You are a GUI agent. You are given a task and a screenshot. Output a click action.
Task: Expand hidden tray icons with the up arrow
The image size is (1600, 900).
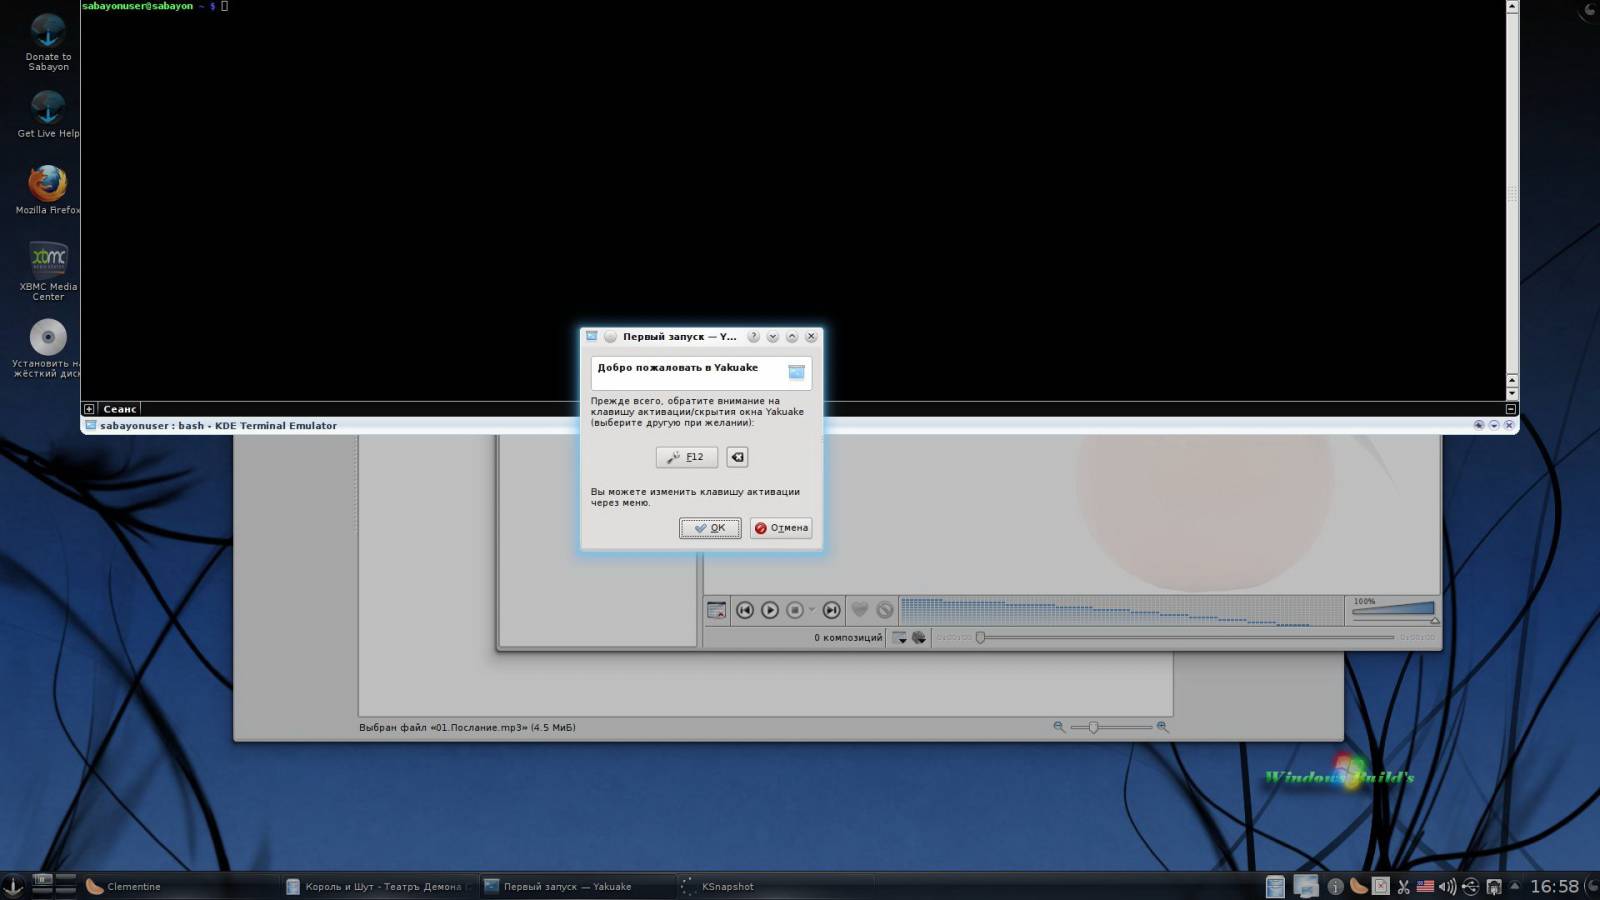[x=1515, y=886]
